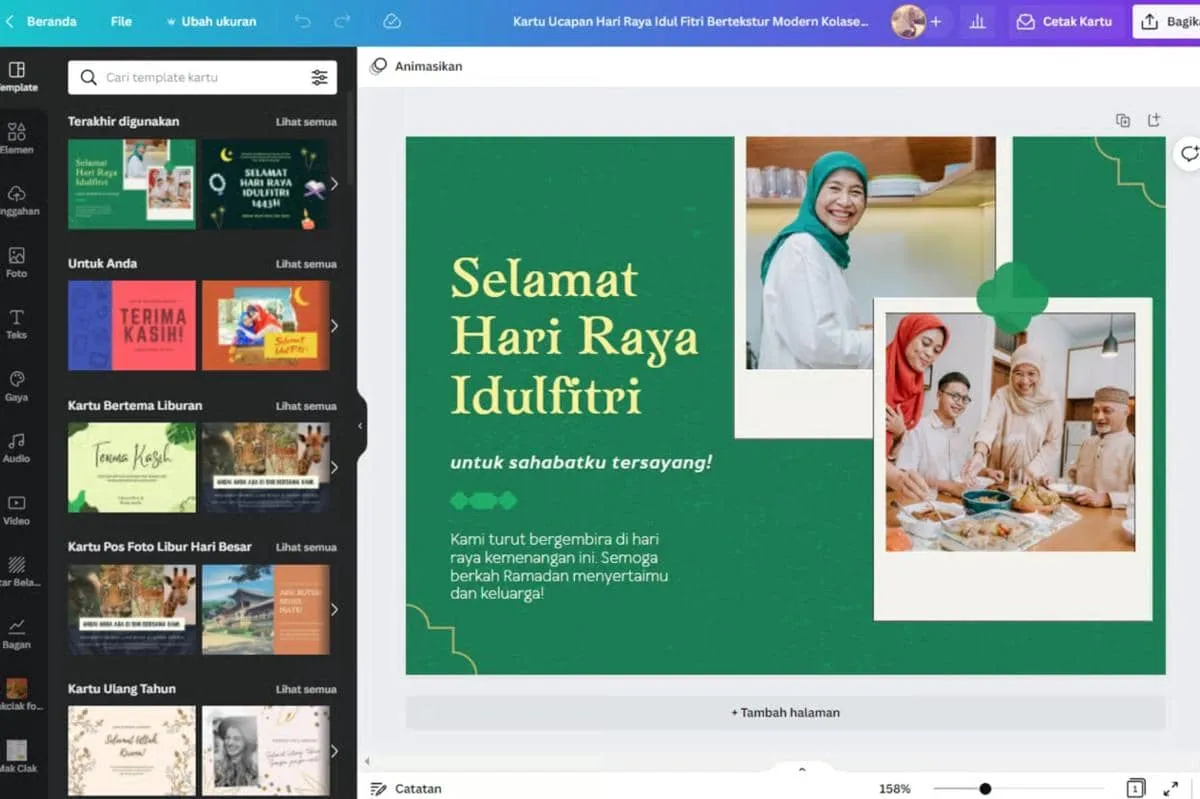The height and width of the screenshot is (799, 1200).
Task: Select floral birthday card template
Action: (x=131, y=751)
